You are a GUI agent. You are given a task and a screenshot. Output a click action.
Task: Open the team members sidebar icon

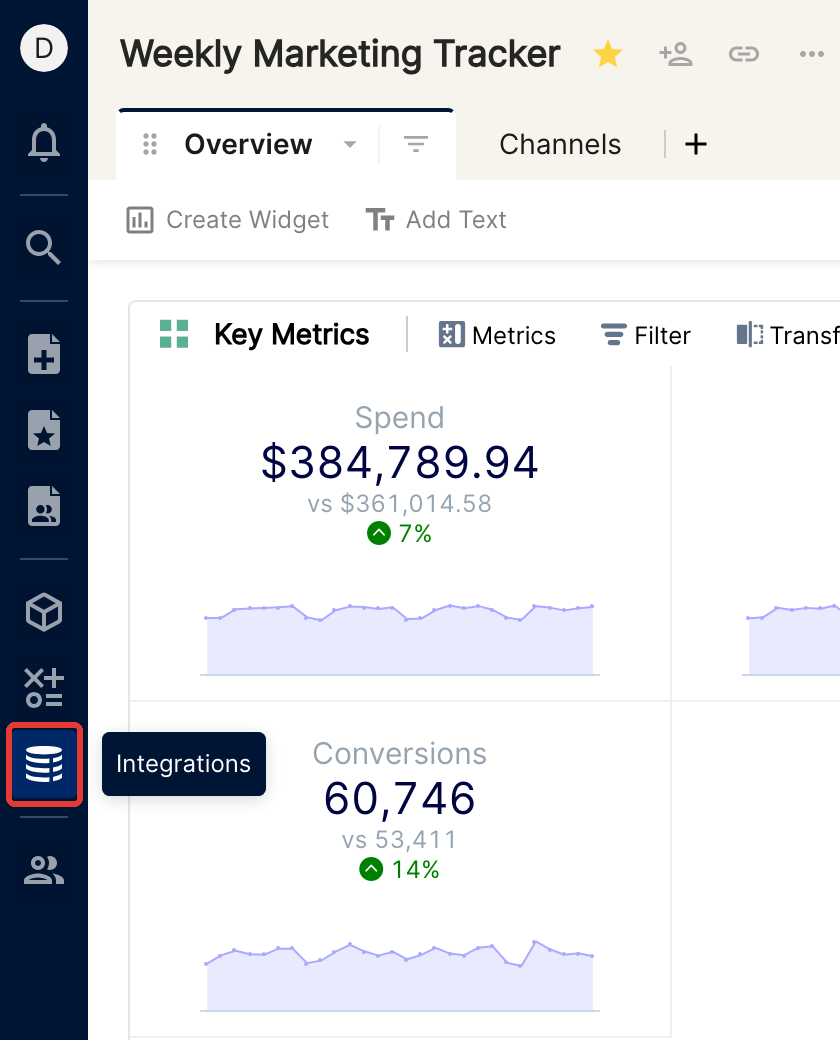point(44,870)
